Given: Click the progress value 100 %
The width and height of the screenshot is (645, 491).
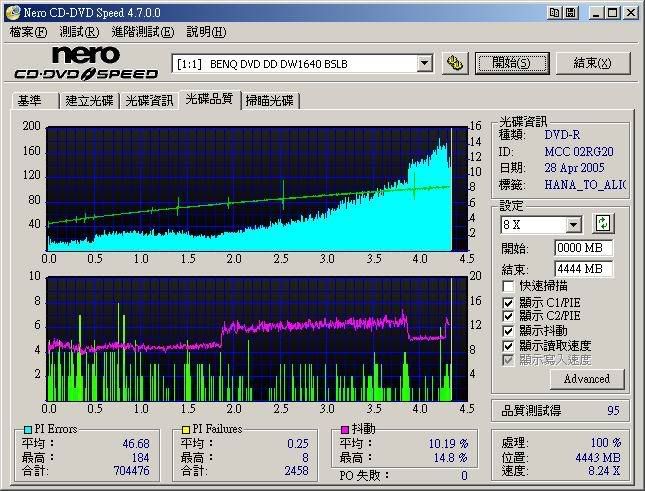Looking at the screenshot, I should pyautogui.click(x=606, y=442).
